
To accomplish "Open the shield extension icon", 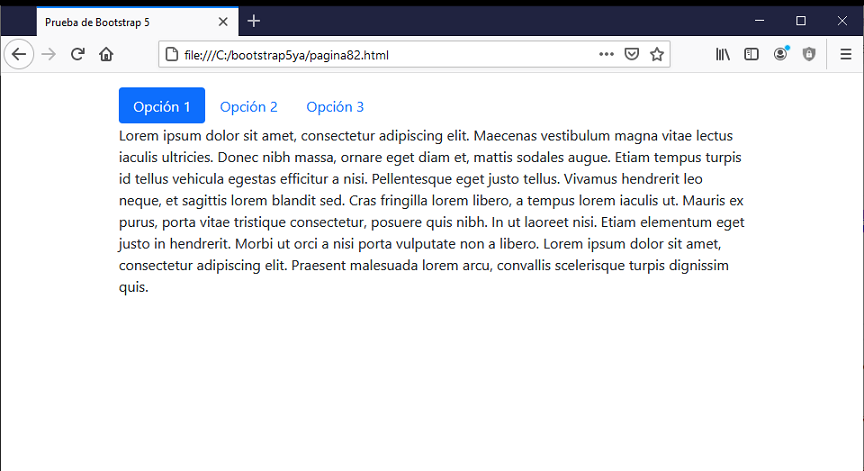I will [809, 54].
